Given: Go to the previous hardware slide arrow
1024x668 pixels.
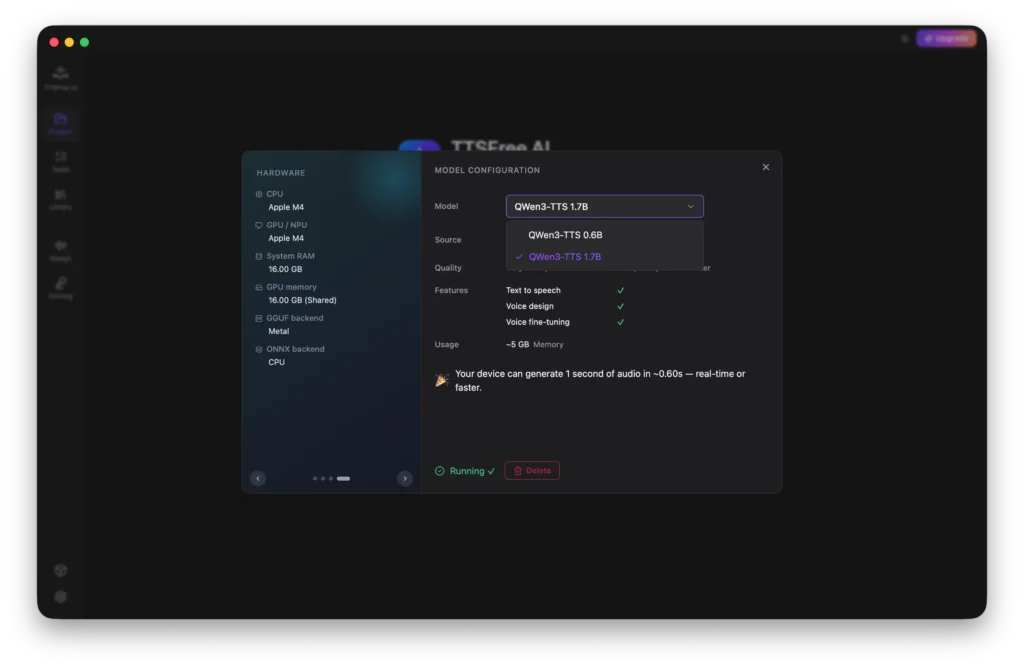Looking at the screenshot, I should [x=258, y=479].
